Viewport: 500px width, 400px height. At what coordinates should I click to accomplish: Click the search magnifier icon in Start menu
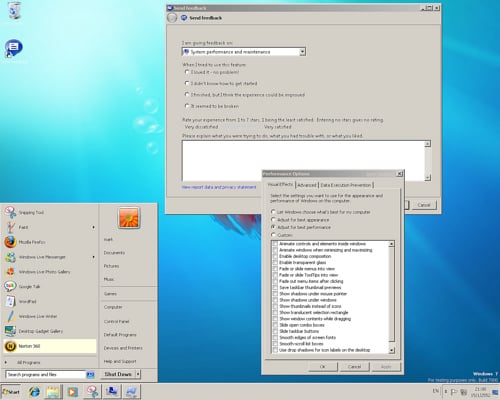[x=90, y=375]
